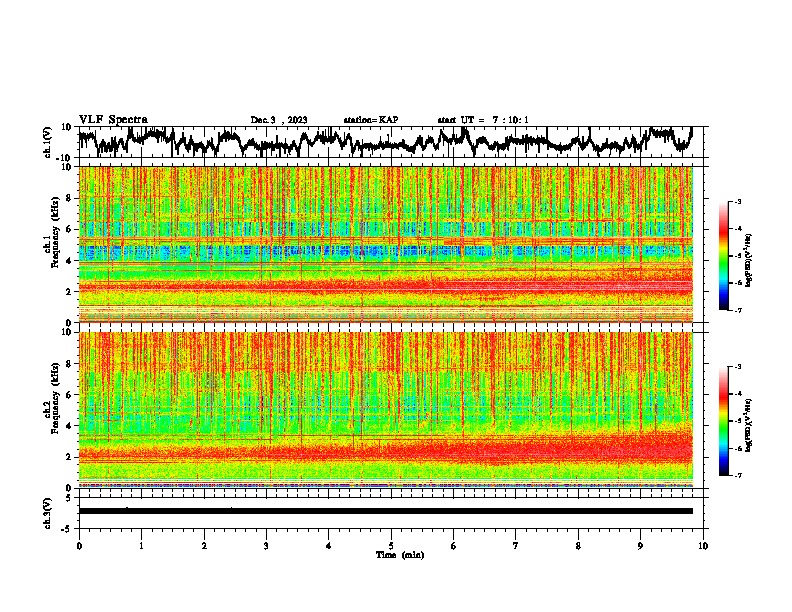Screen dimensions: 792x612
Task: Click the "station=KAP" header label
Action: click(x=371, y=120)
